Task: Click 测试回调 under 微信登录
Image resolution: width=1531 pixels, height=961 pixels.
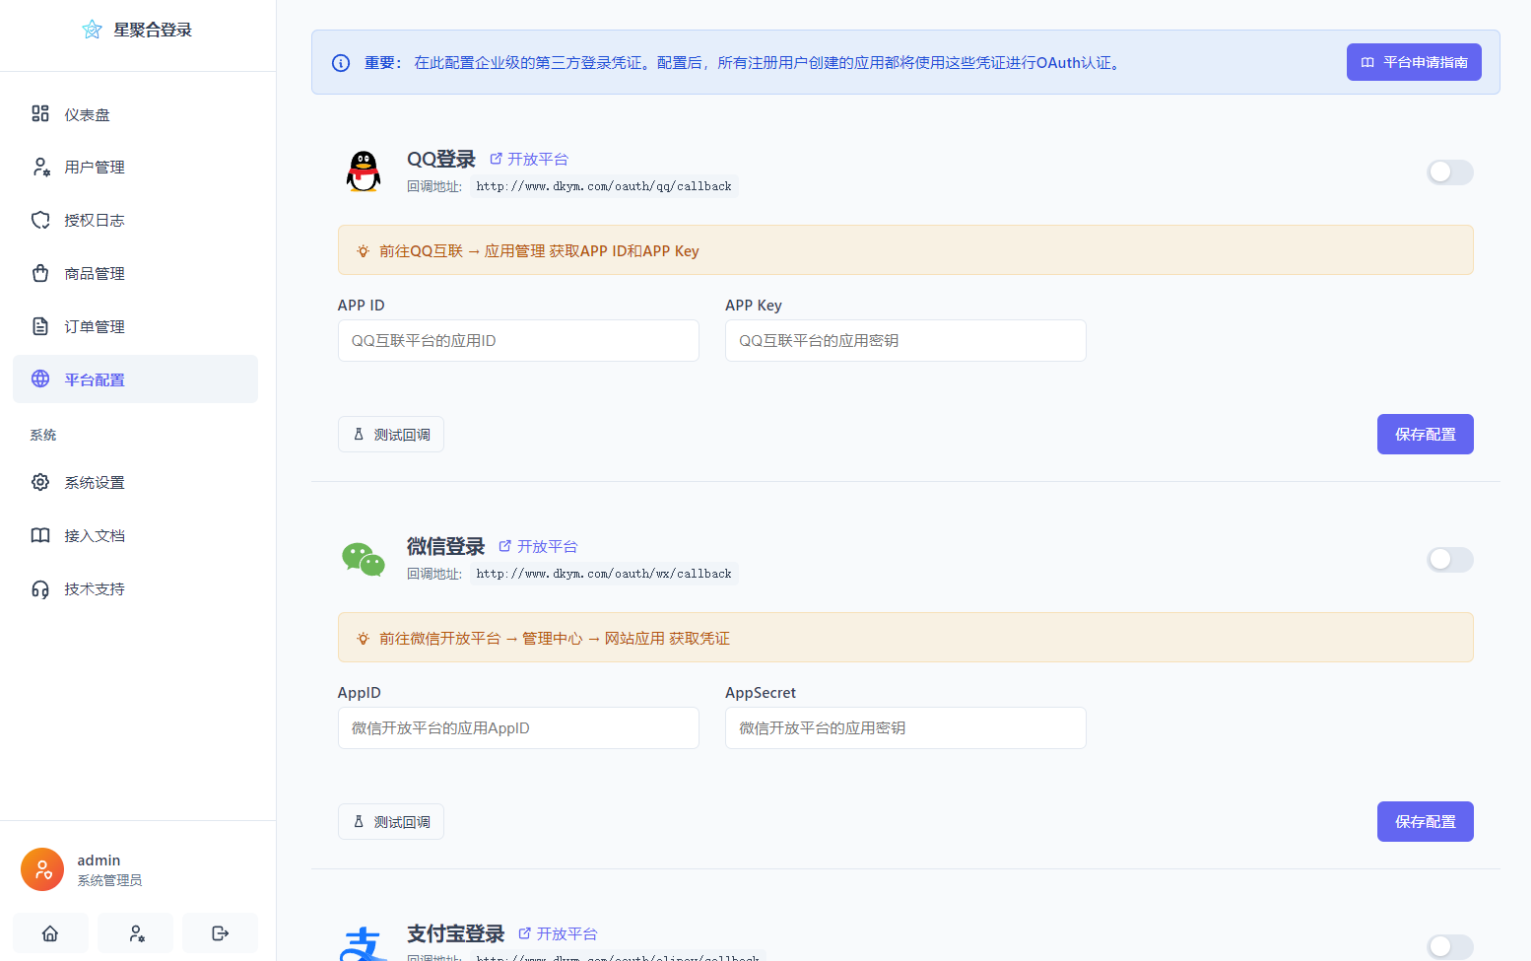Action: point(391,821)
